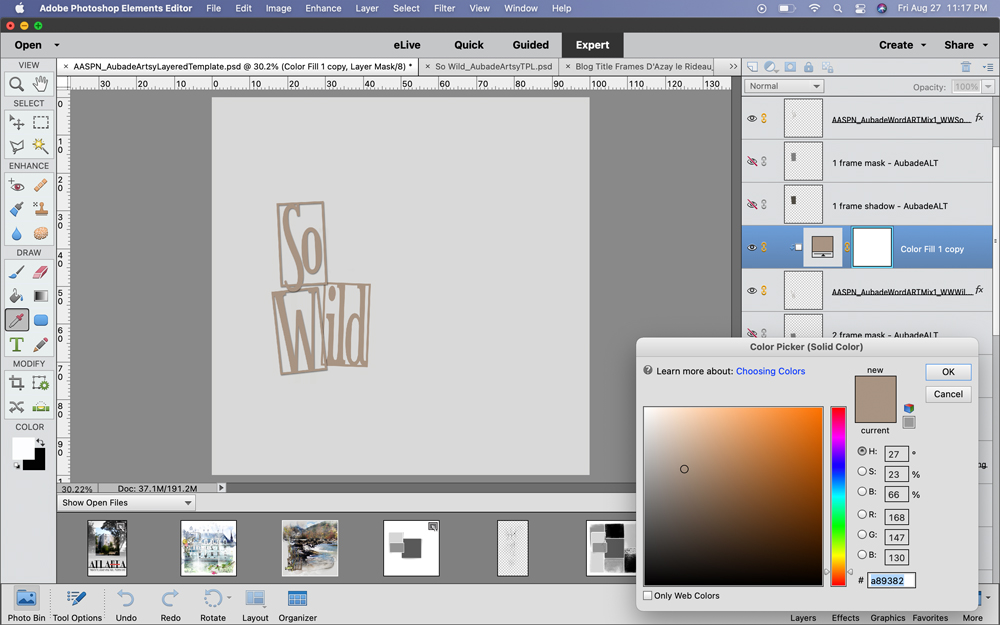Cancel the Color Picker dialog
The image size is (1000, 625).
(948, 394)
